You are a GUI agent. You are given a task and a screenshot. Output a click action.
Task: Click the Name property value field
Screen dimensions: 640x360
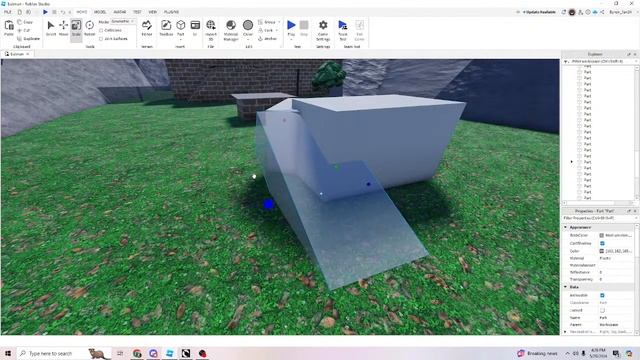(616, 318)
